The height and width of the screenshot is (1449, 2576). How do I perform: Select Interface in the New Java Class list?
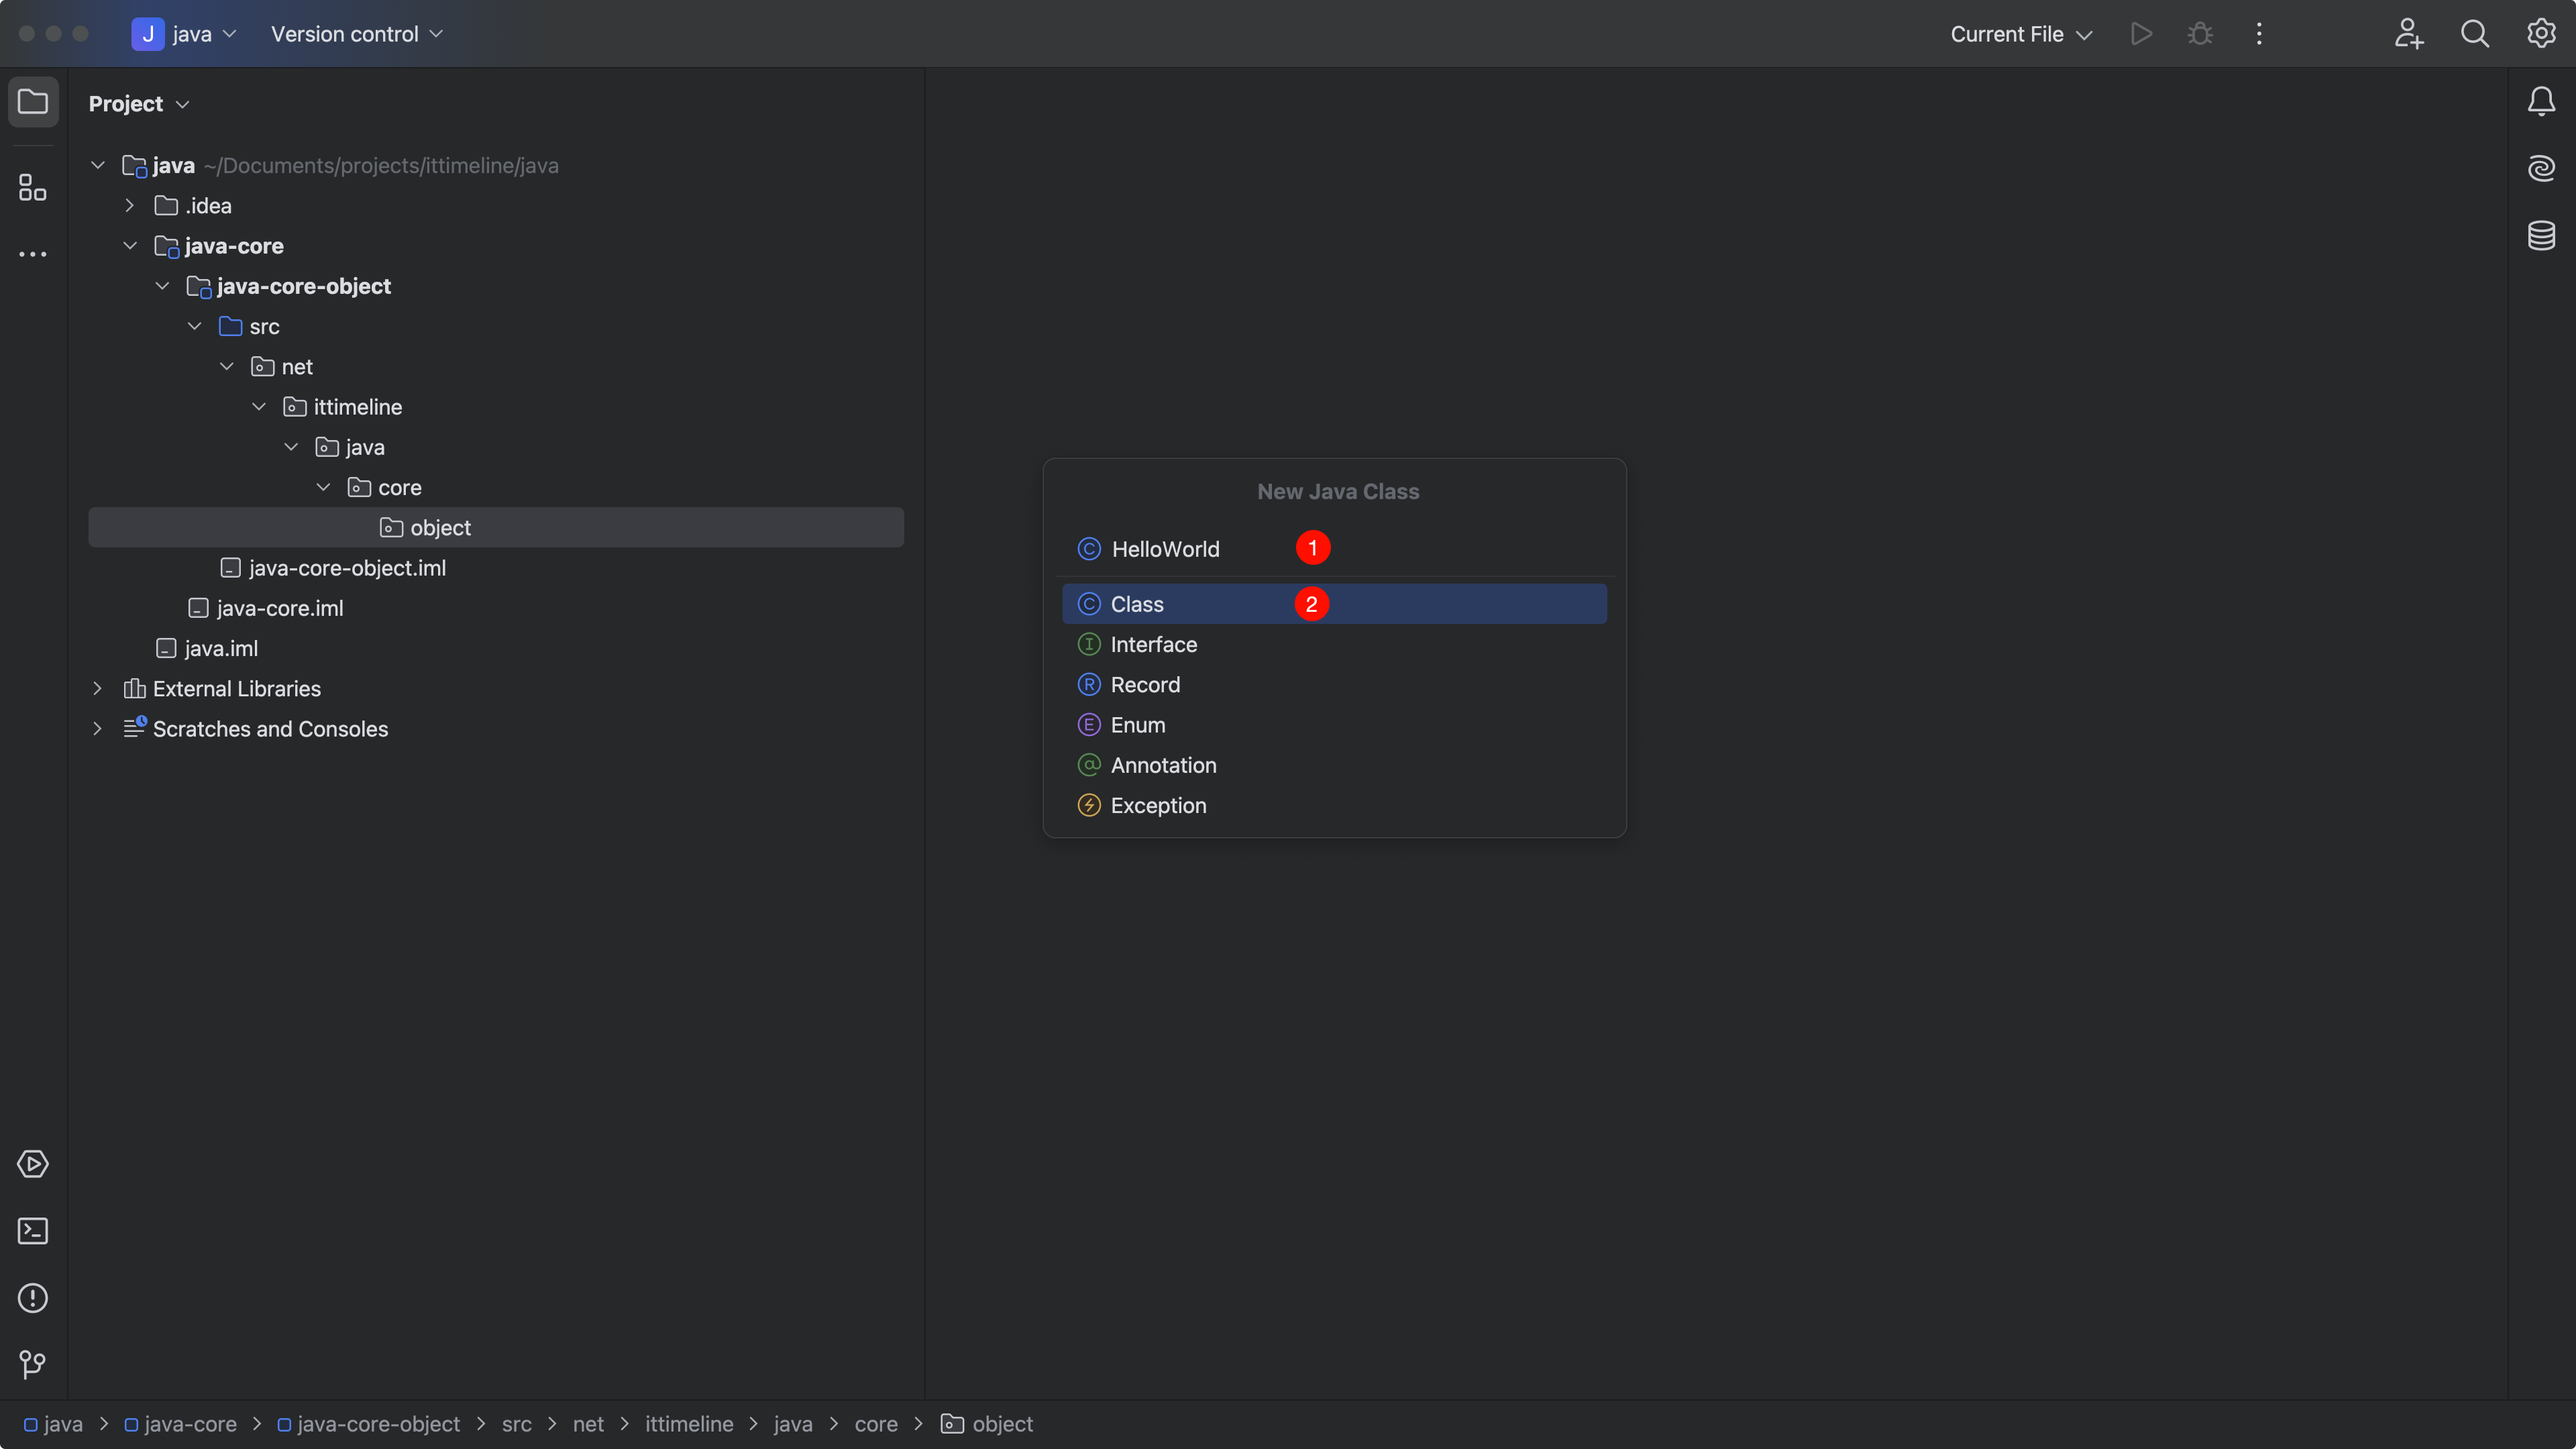click(1153, 645)
